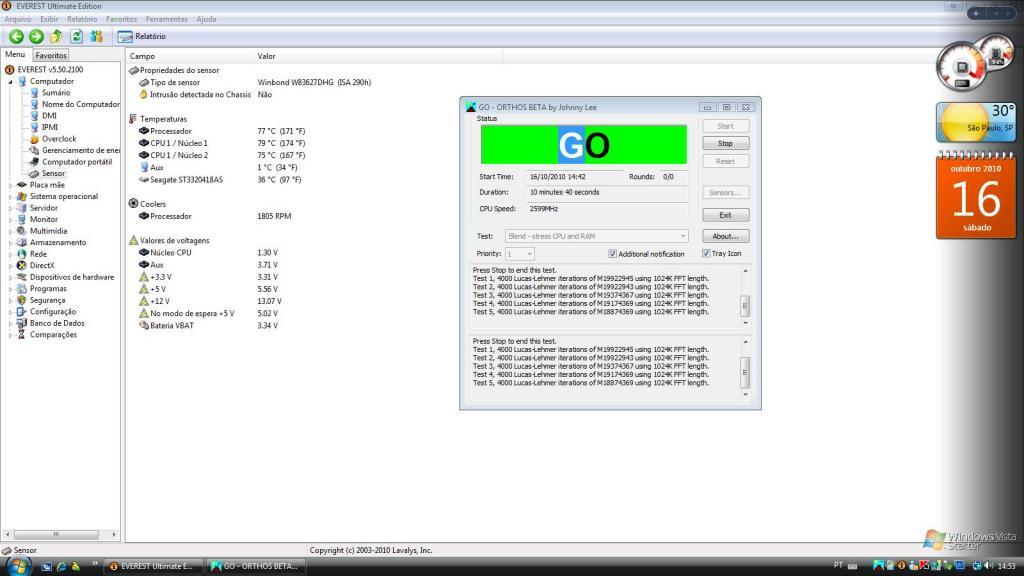Switch to the Favoritos tab in side panel
The height and width of the screenshot is (576, 1024).
(x=51, y=56)
